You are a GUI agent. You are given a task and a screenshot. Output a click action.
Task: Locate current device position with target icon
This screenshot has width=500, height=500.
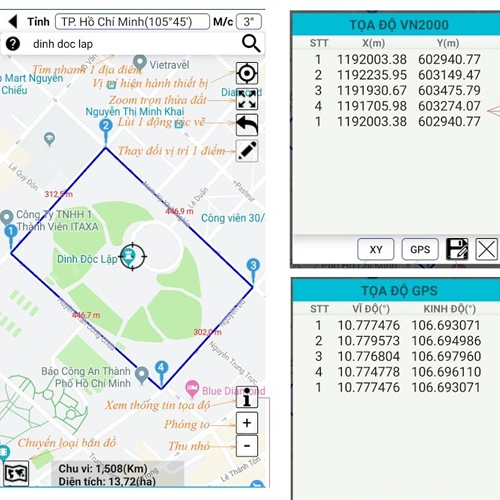tap(247, 73)
